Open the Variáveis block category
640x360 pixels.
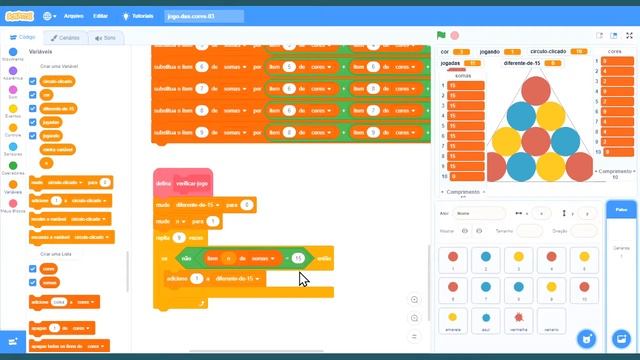(x=13, y=187)
